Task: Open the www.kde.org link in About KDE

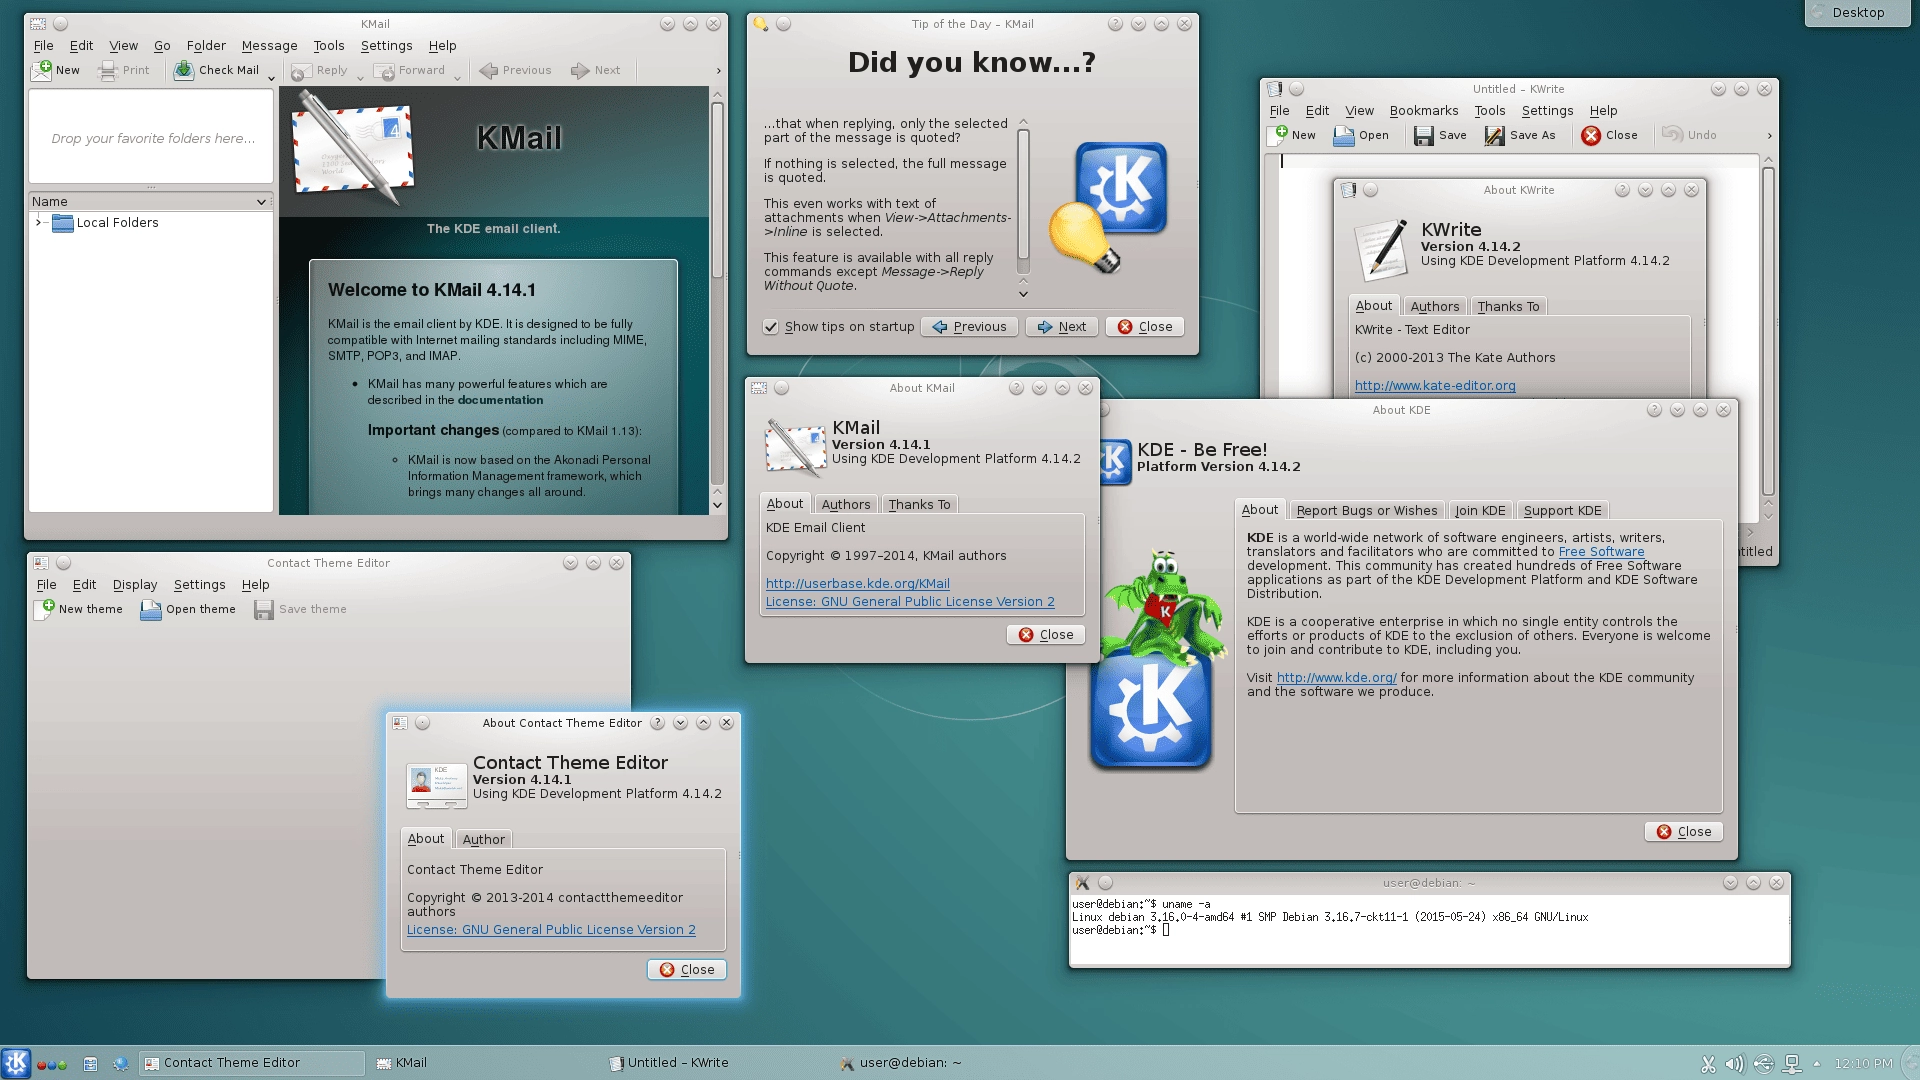Action: tap(1336, 678)
